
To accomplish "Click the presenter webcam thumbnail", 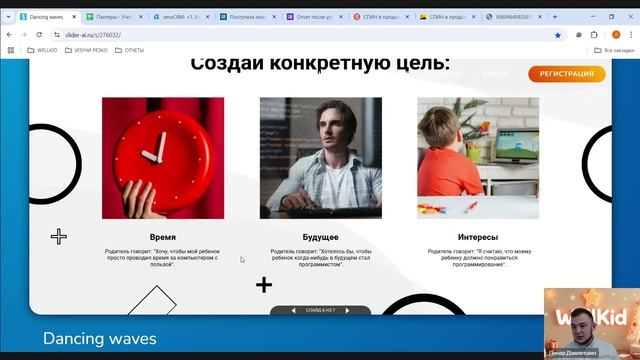I will [592, 324].
